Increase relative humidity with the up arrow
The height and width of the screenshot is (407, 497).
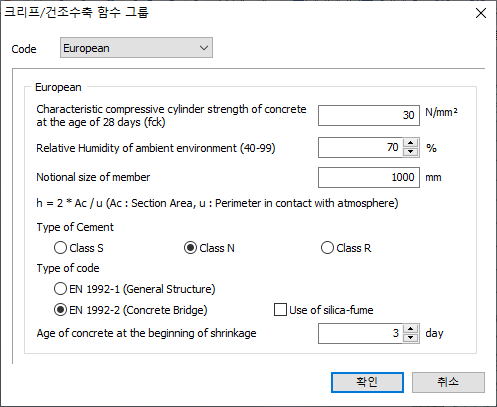[x=411, y=143]
